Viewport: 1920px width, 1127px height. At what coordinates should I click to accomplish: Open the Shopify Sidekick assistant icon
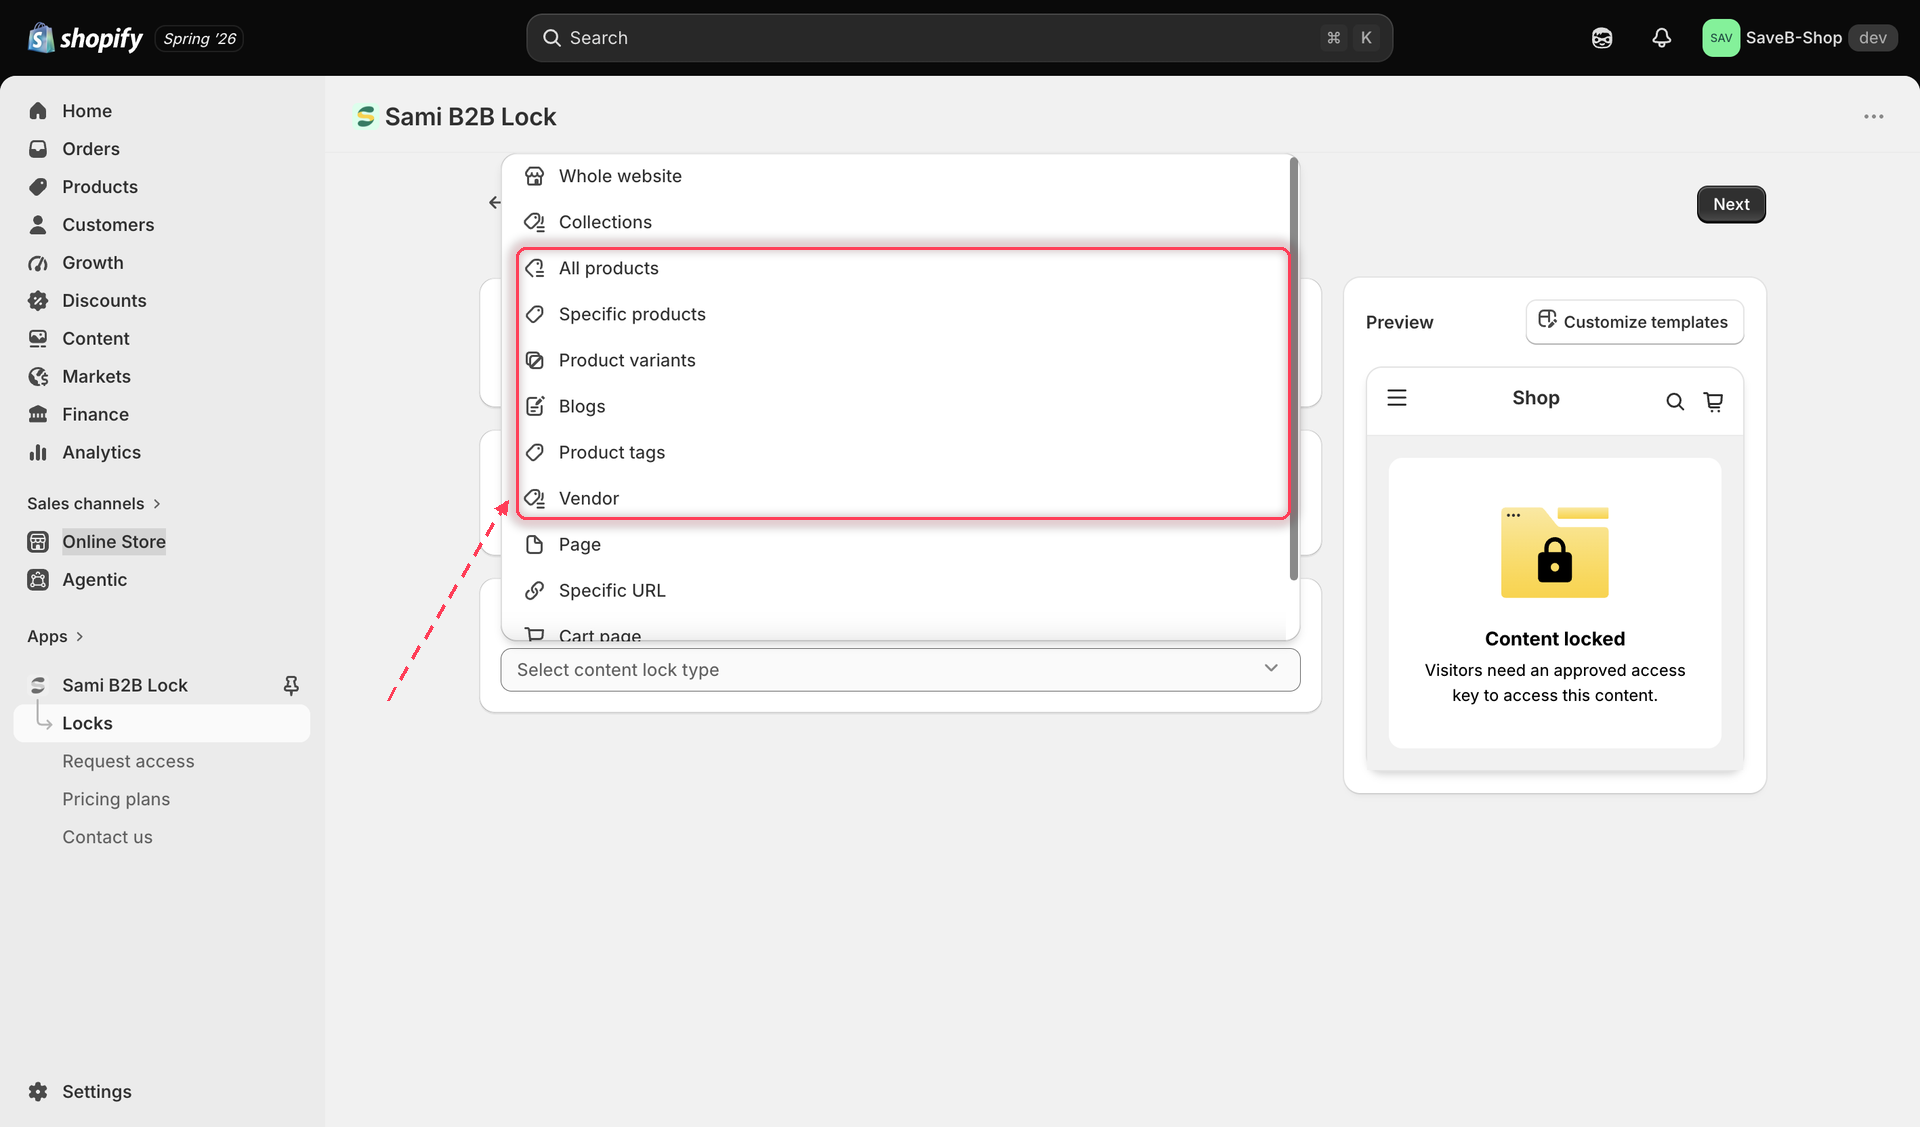pyautogui.click(x=1602, y=38)
